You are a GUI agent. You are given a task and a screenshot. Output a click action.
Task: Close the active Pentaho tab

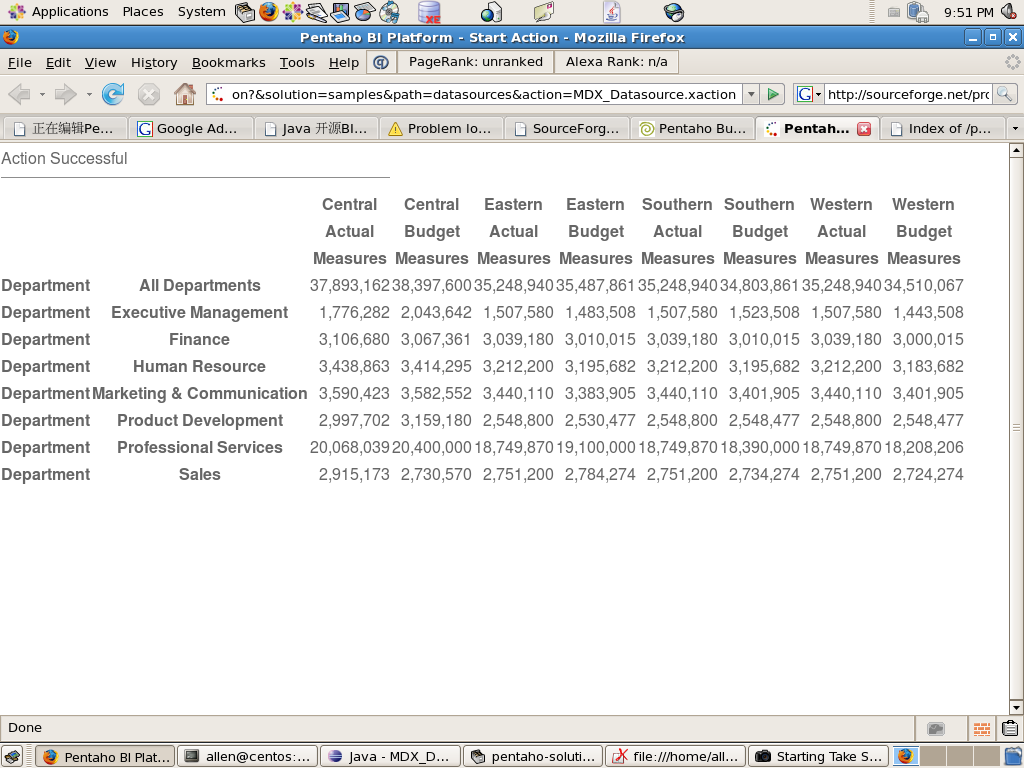click(864, 129)
